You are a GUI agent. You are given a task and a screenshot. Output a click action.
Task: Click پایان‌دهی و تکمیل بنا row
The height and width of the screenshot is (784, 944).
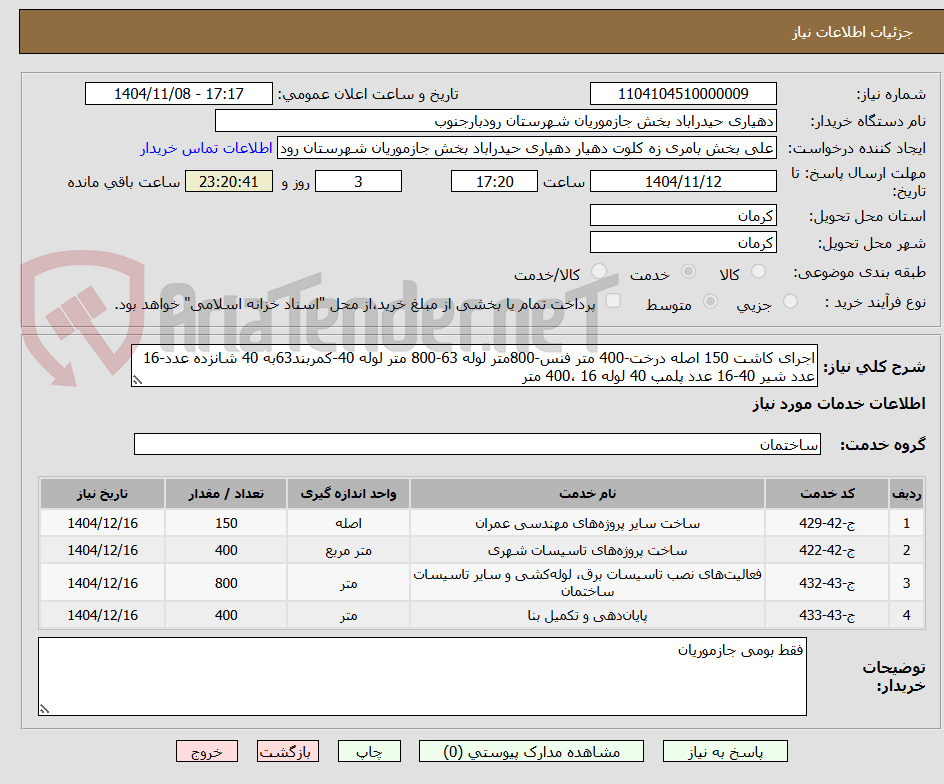click(482, 615)
